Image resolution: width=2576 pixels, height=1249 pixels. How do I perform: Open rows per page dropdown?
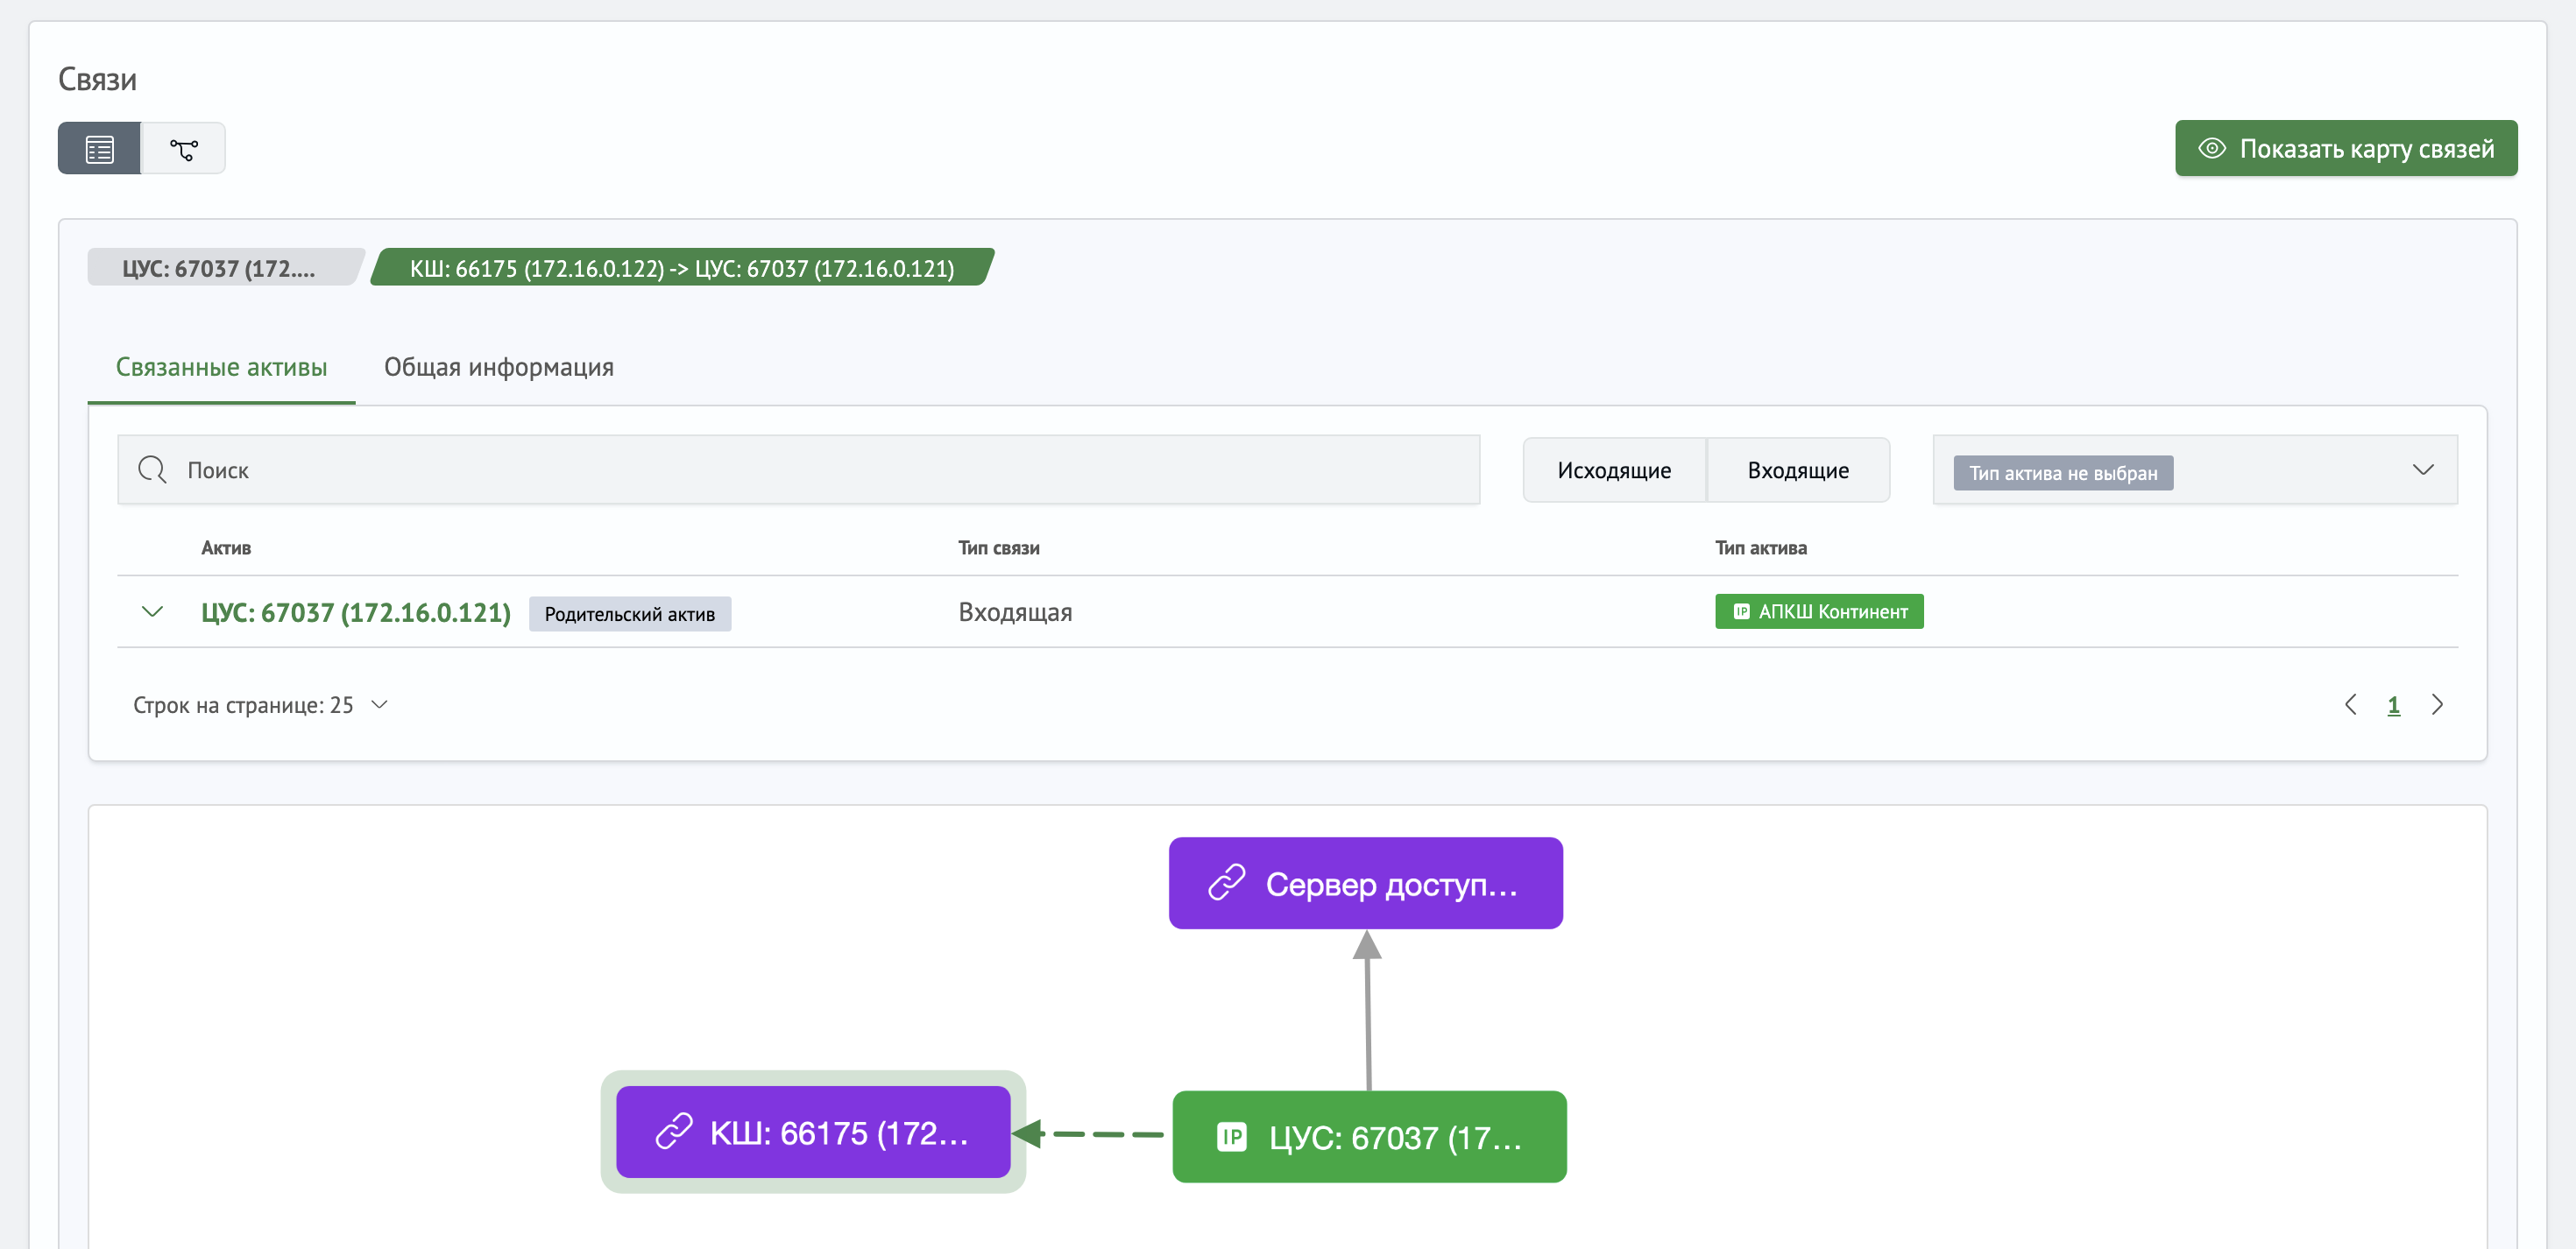coord(379,705)
